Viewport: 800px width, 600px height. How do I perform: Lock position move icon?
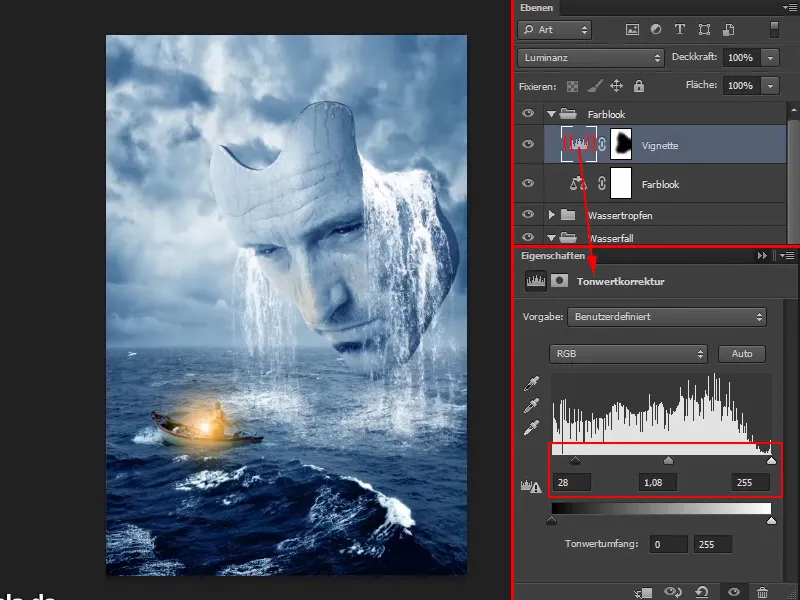[616, 86]
